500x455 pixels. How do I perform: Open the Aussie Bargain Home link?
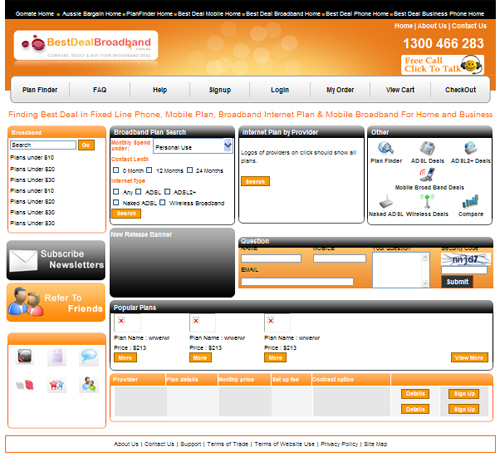[91, 14]
